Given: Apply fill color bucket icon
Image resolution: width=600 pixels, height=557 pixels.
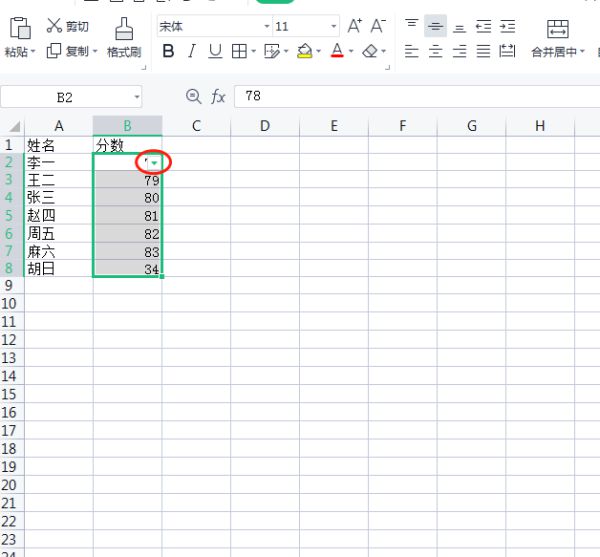Looking at the screenshot, I should (305, 50).
